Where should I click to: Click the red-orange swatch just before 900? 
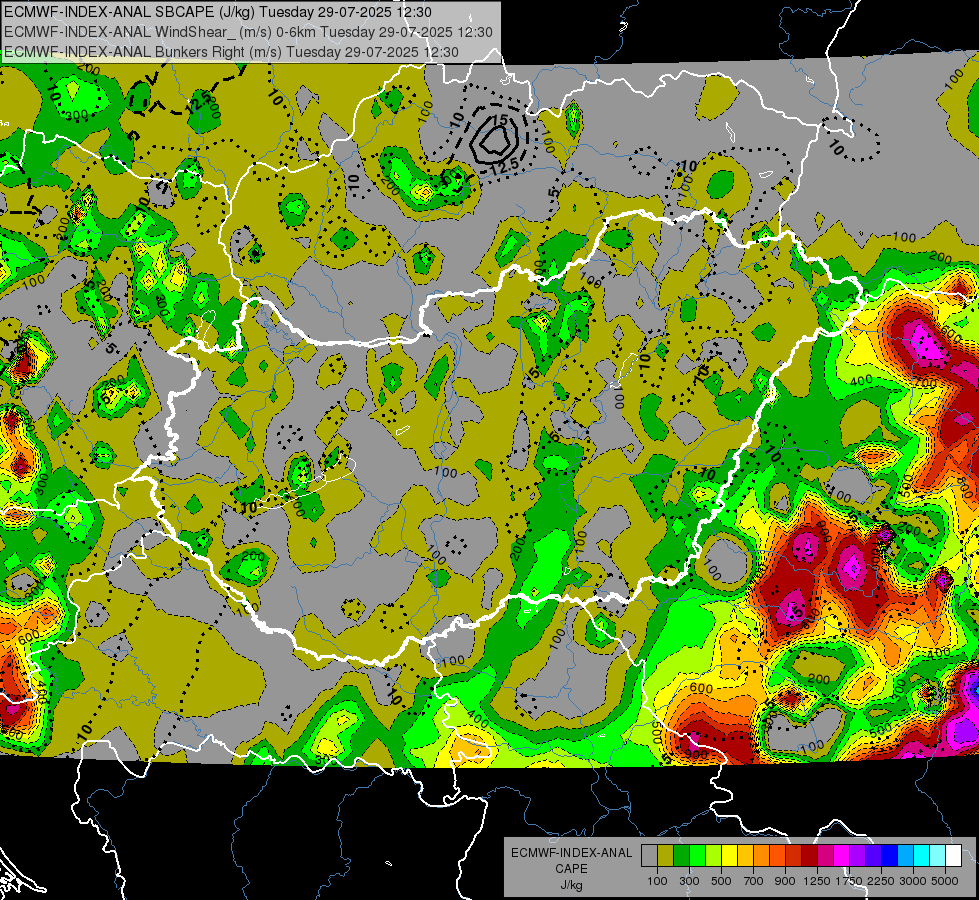click(777, 856)
